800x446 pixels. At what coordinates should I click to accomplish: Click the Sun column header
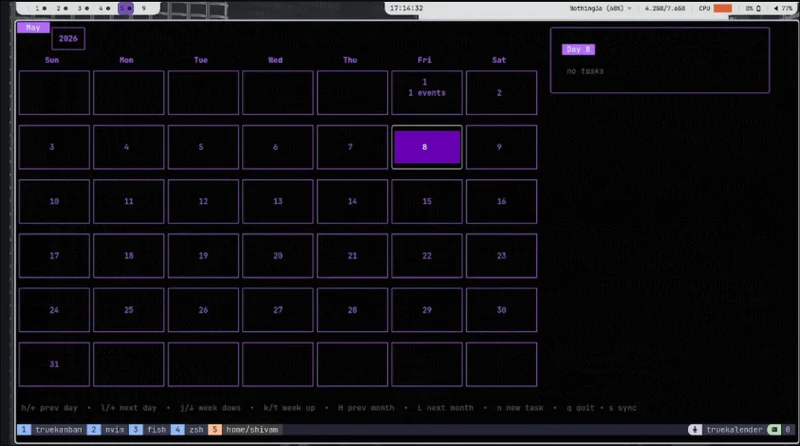point(52,60)
